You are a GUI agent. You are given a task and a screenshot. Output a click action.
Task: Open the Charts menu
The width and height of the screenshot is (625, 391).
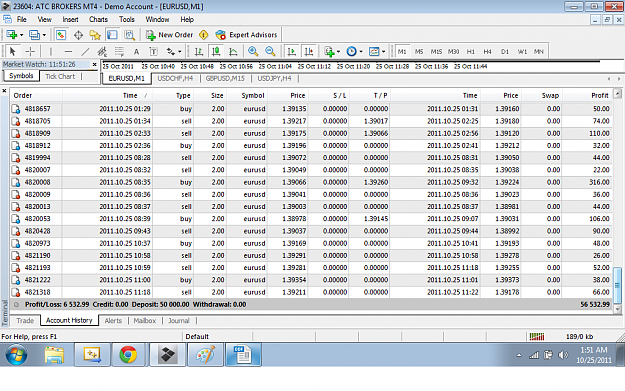(x=98, y=19)
